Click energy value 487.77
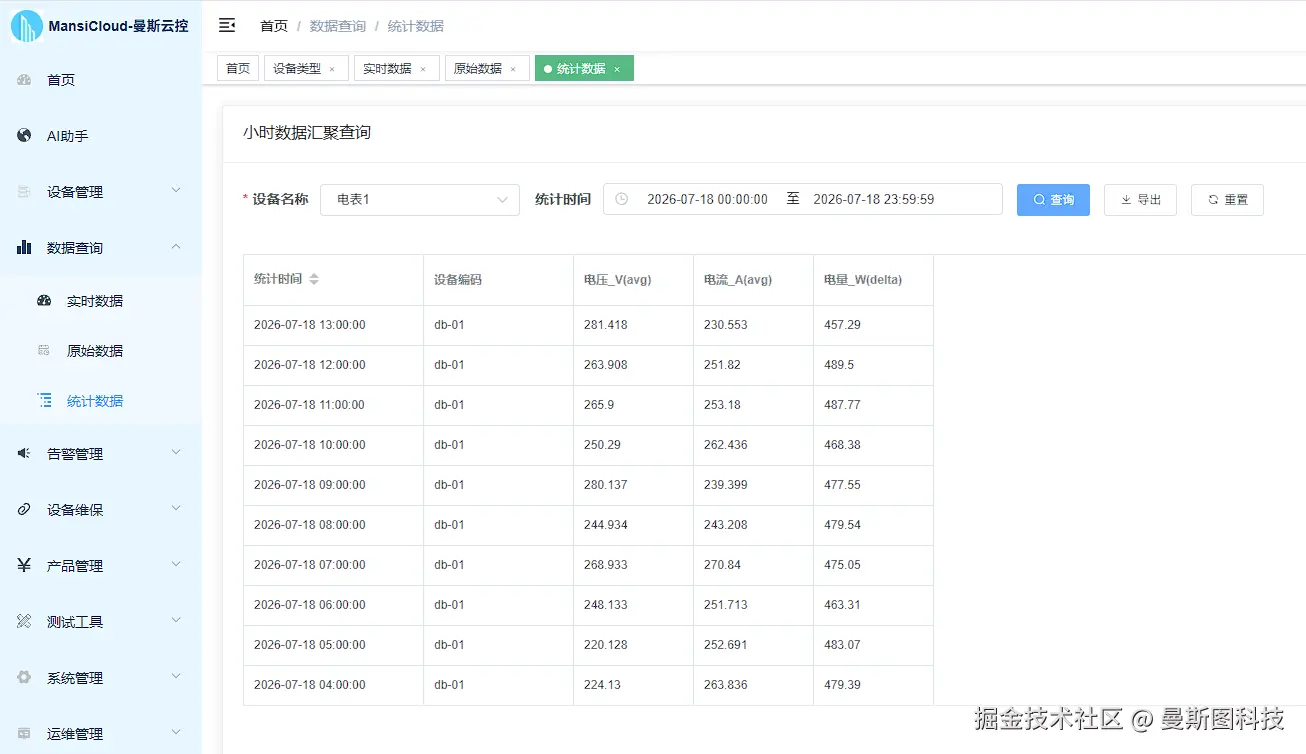The image size is (1306, 754). [842, 405]
